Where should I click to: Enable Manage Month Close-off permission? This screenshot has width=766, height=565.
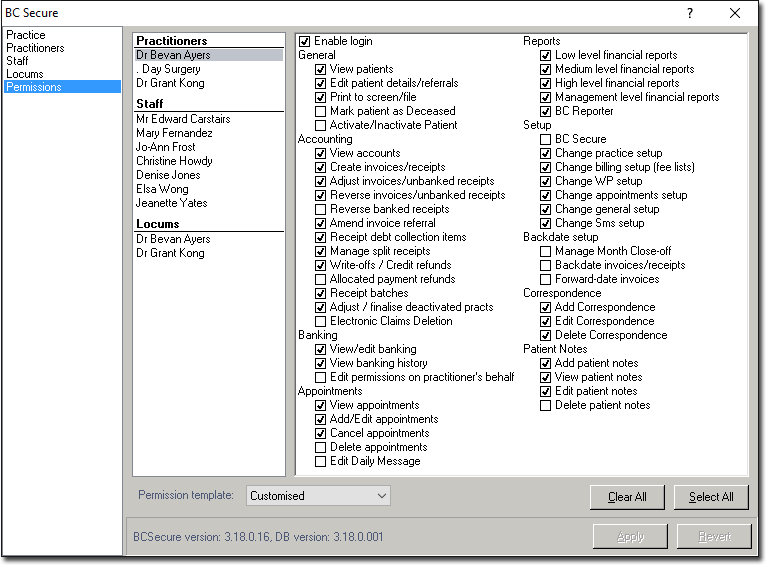coord(546,251)
